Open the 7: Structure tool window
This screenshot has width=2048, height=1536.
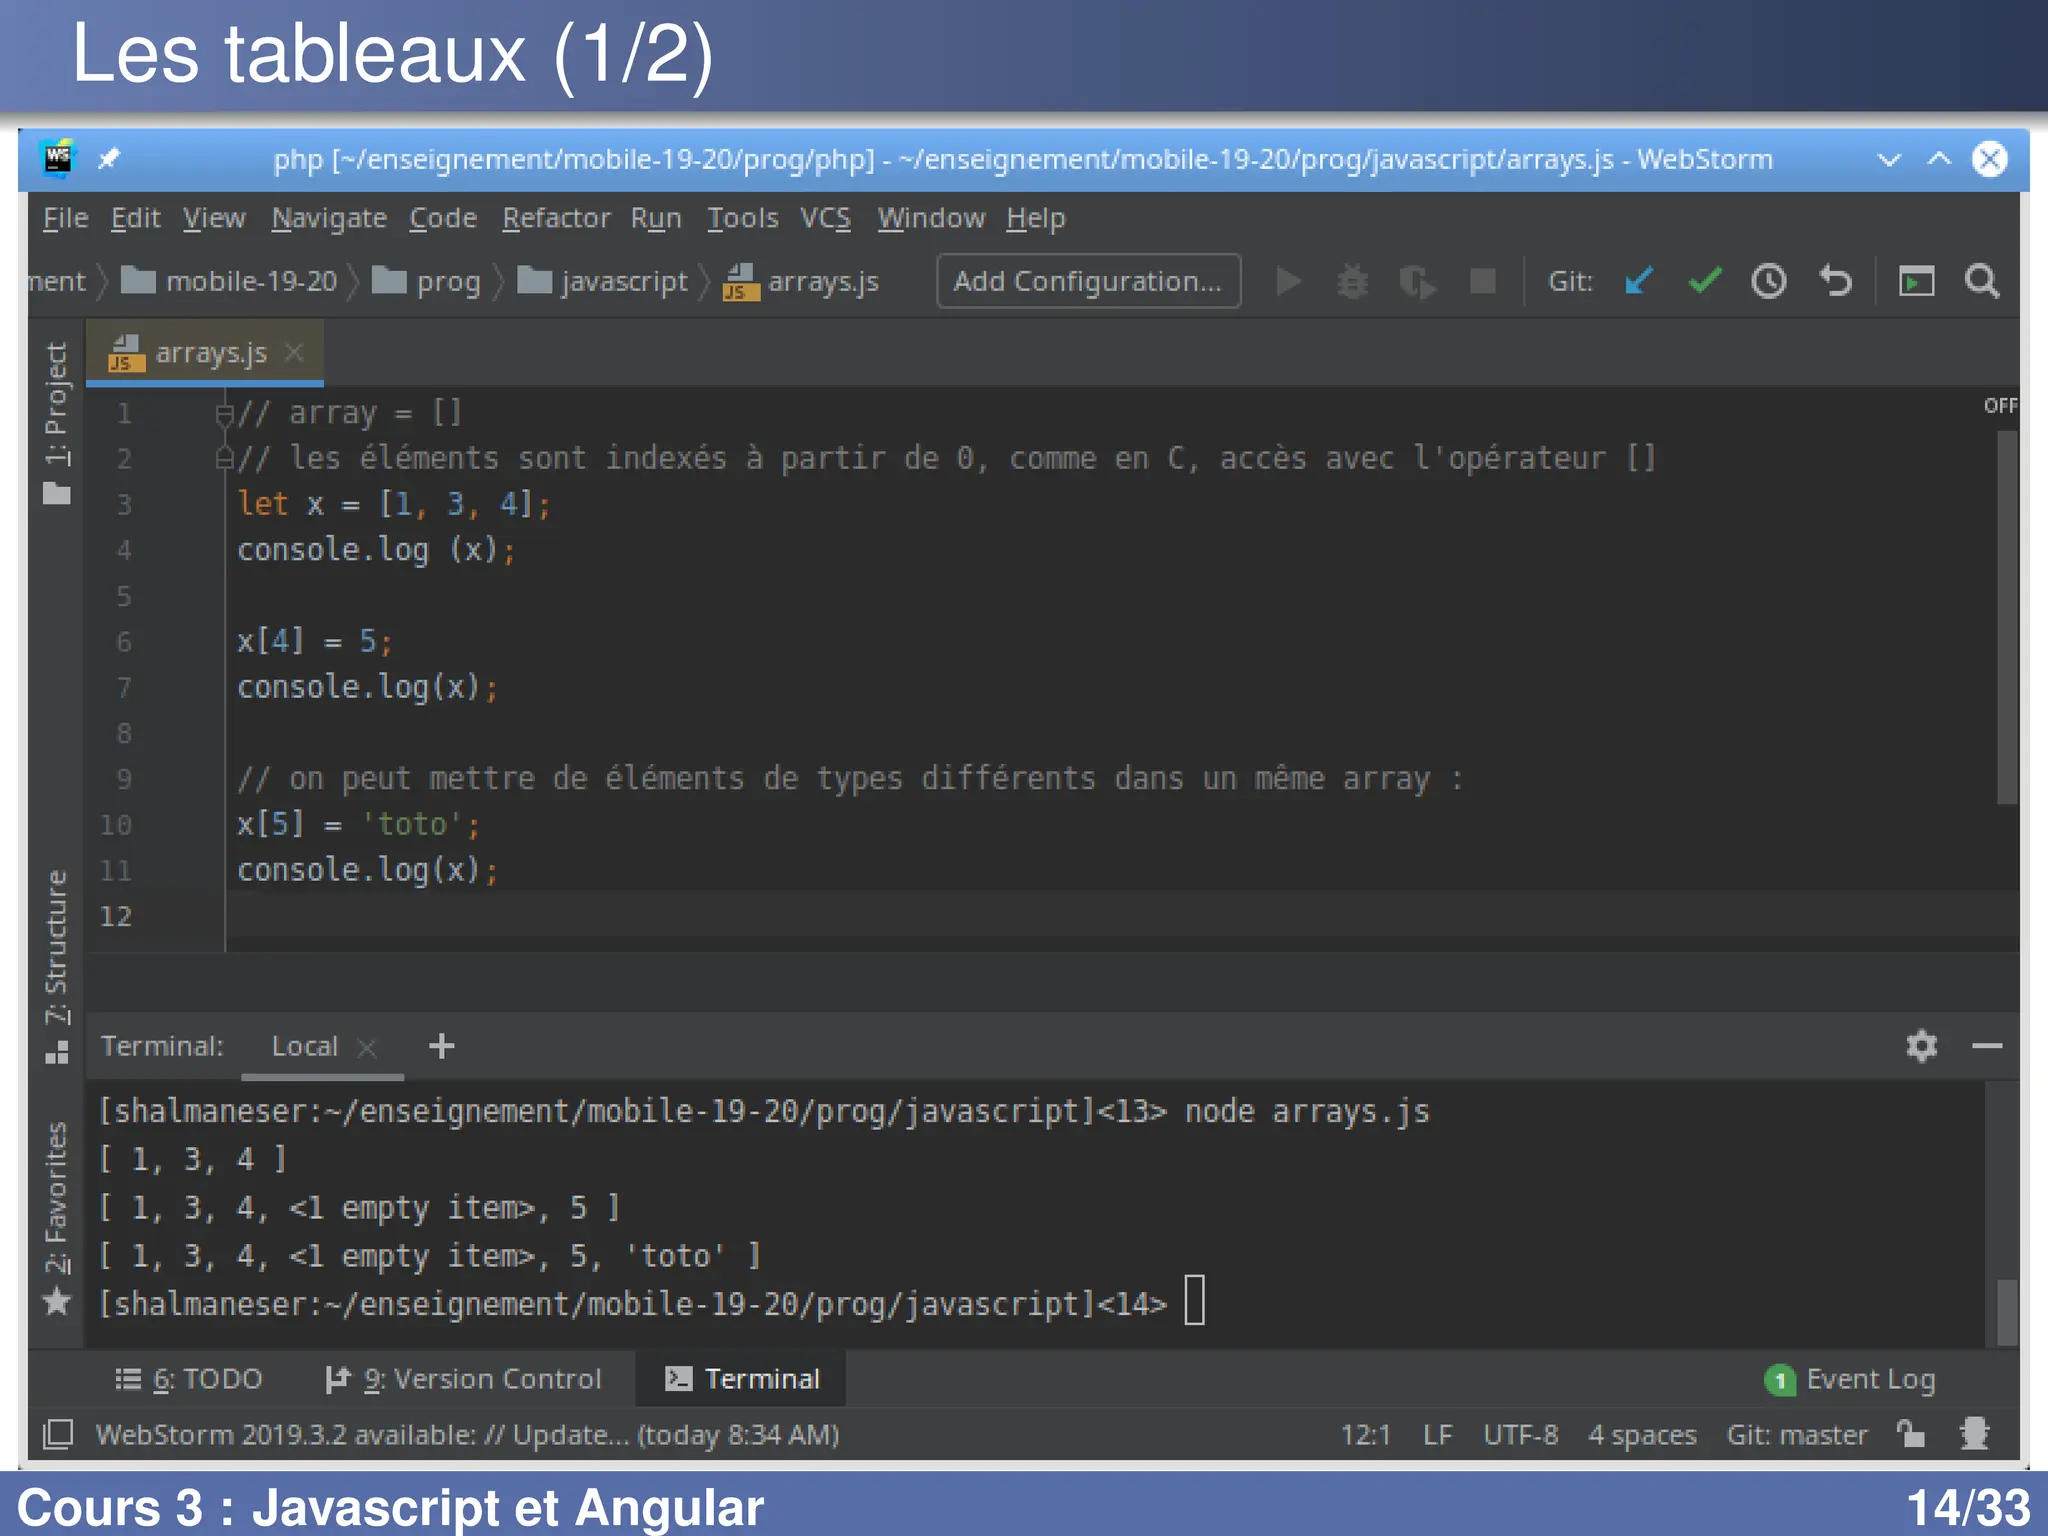point(57,967)
